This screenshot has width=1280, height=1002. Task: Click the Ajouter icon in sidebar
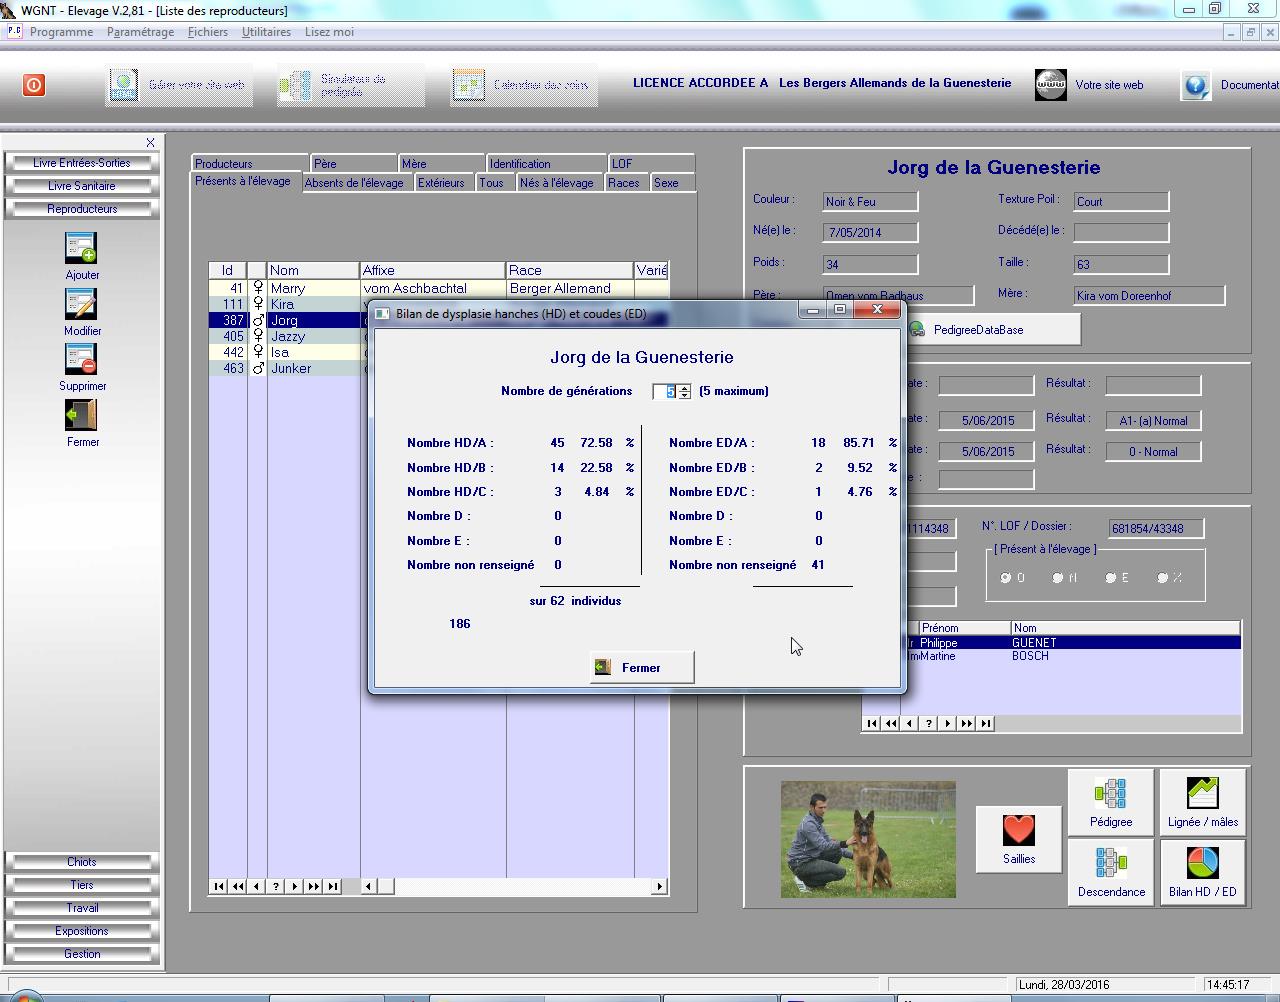click(81, 248)
